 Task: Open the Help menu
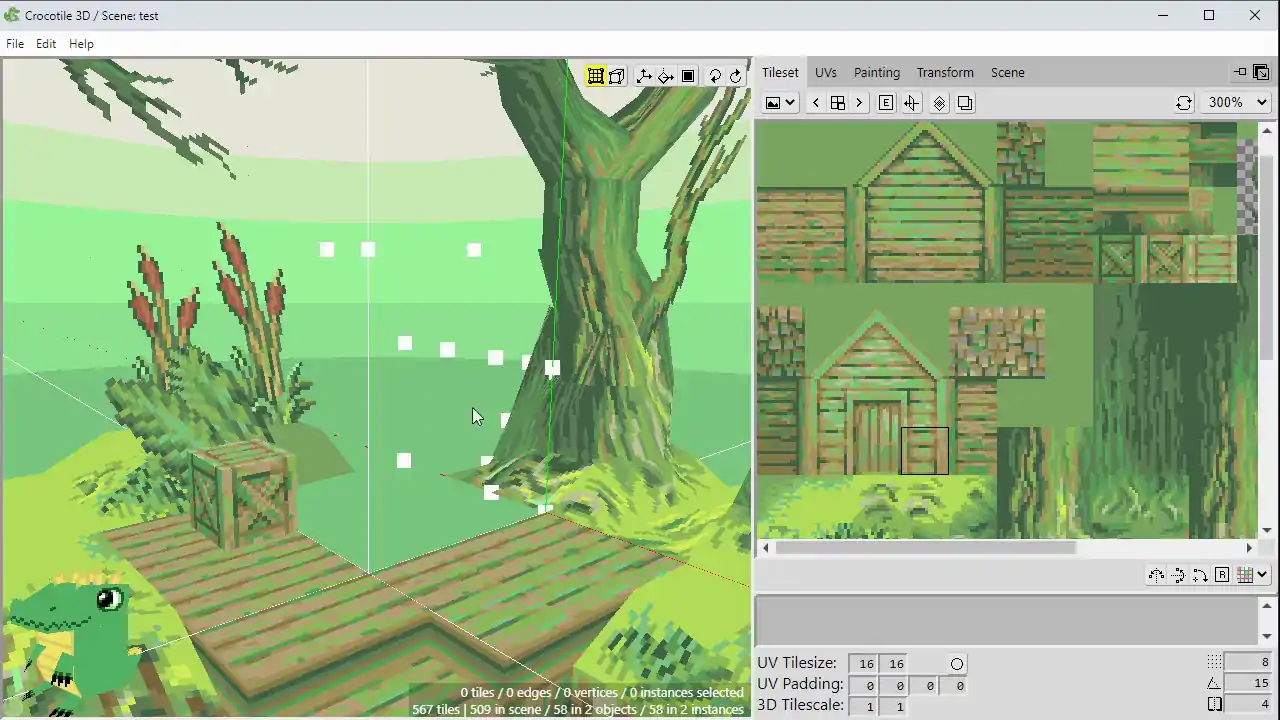(81, 44)
